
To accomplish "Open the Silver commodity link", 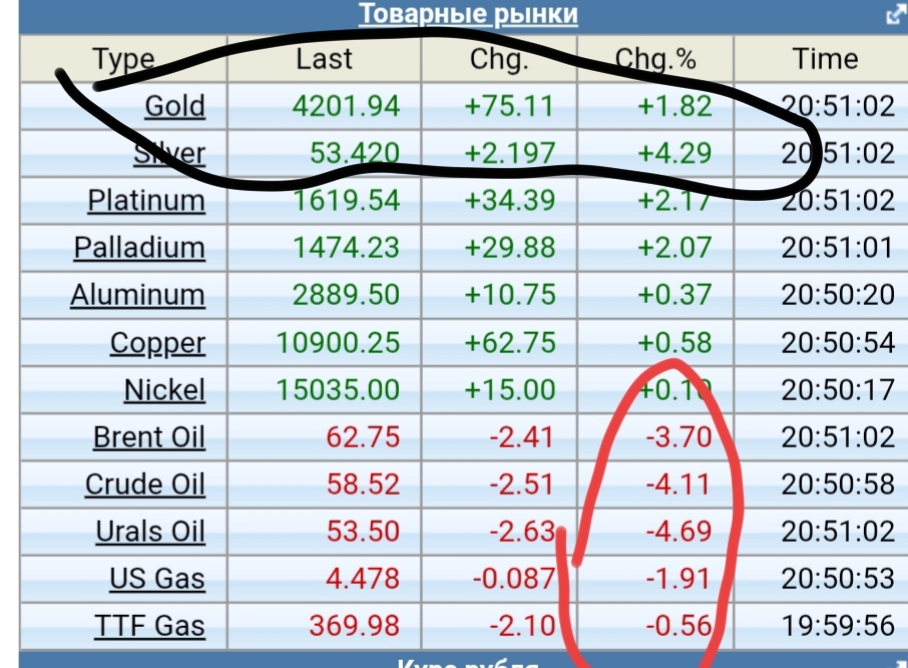I will [x=170, y=154].
